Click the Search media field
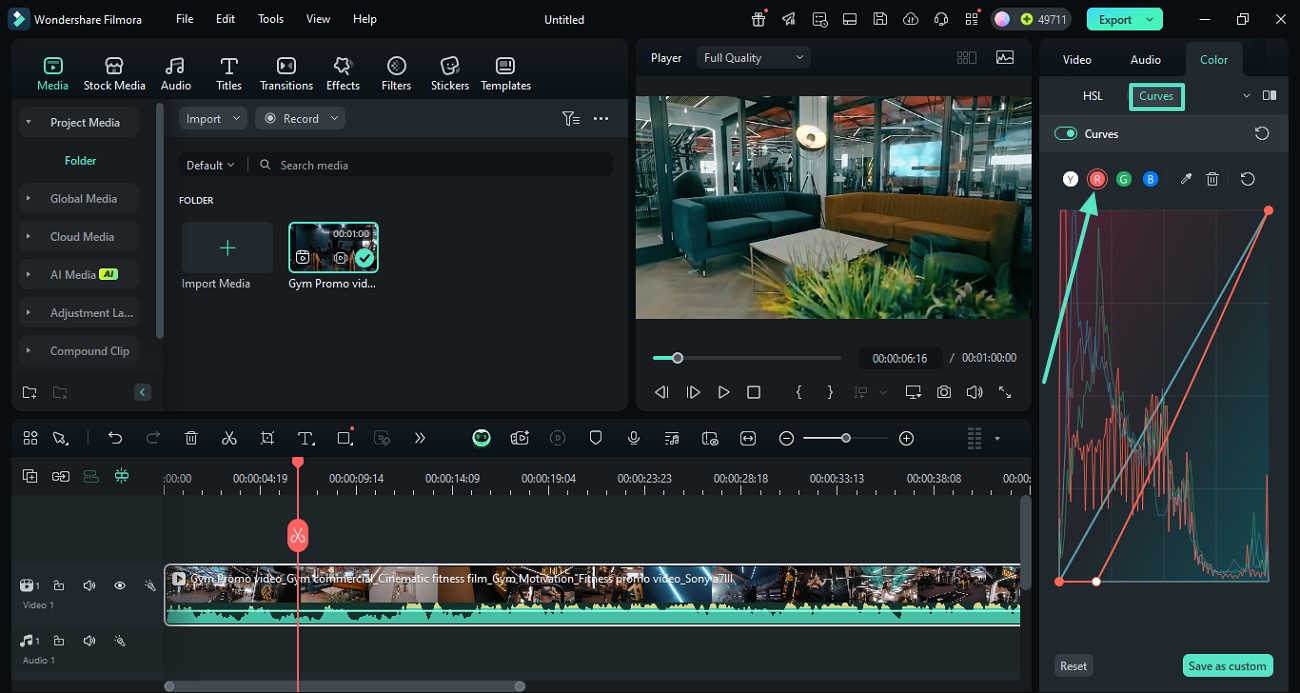The image size is (1300, 693). pos(434,165)
